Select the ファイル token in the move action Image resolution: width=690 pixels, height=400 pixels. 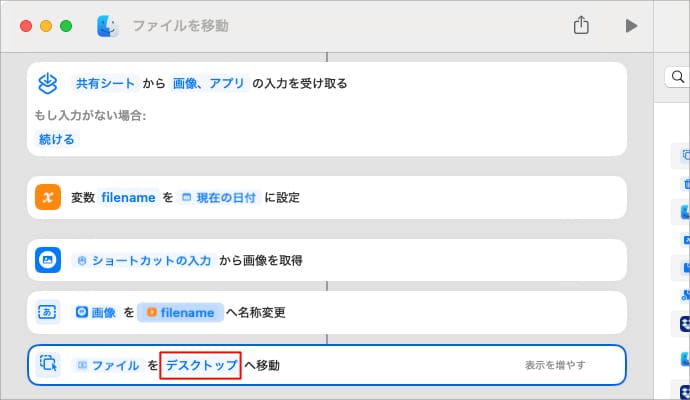pos(108,365)
